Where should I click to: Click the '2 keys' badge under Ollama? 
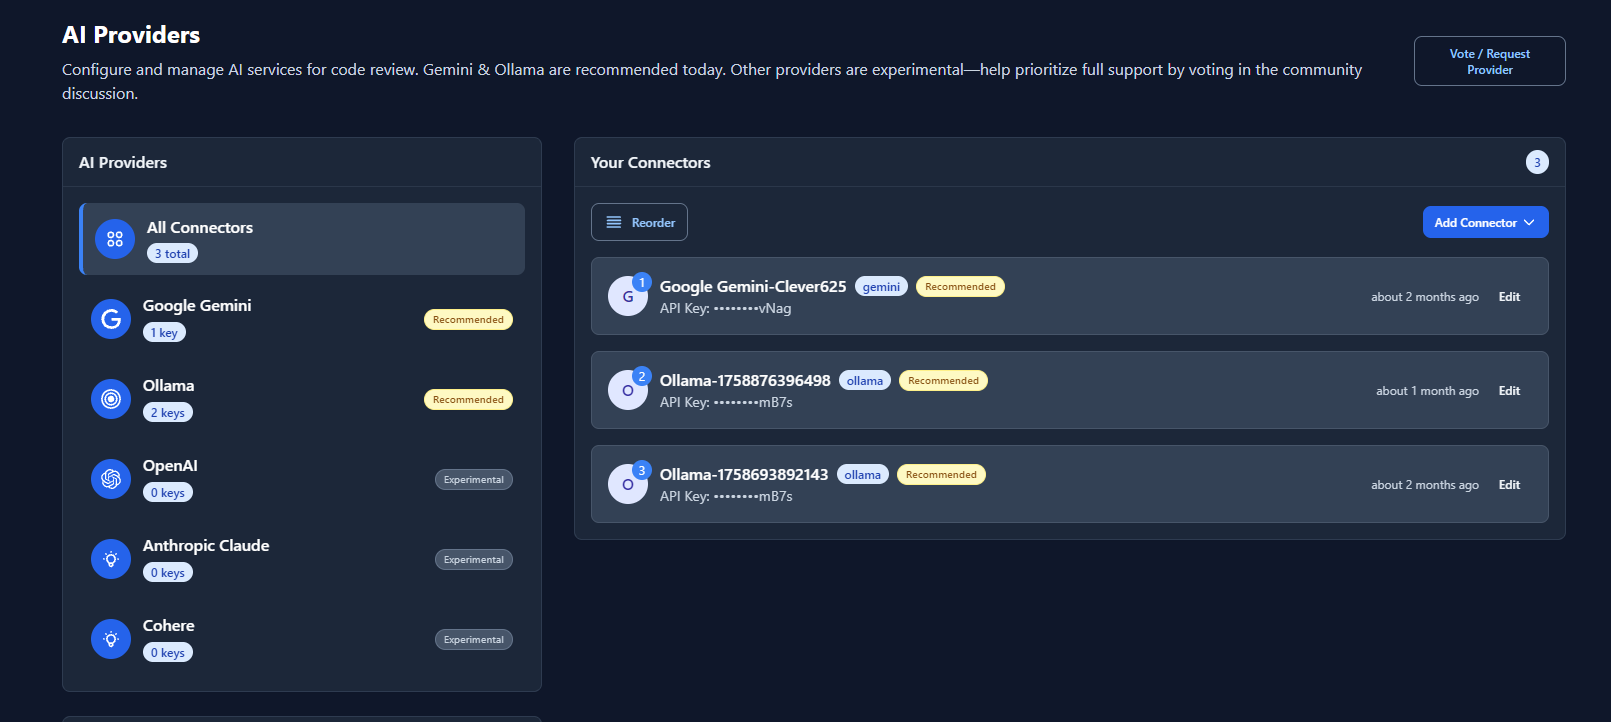[168, 413]
